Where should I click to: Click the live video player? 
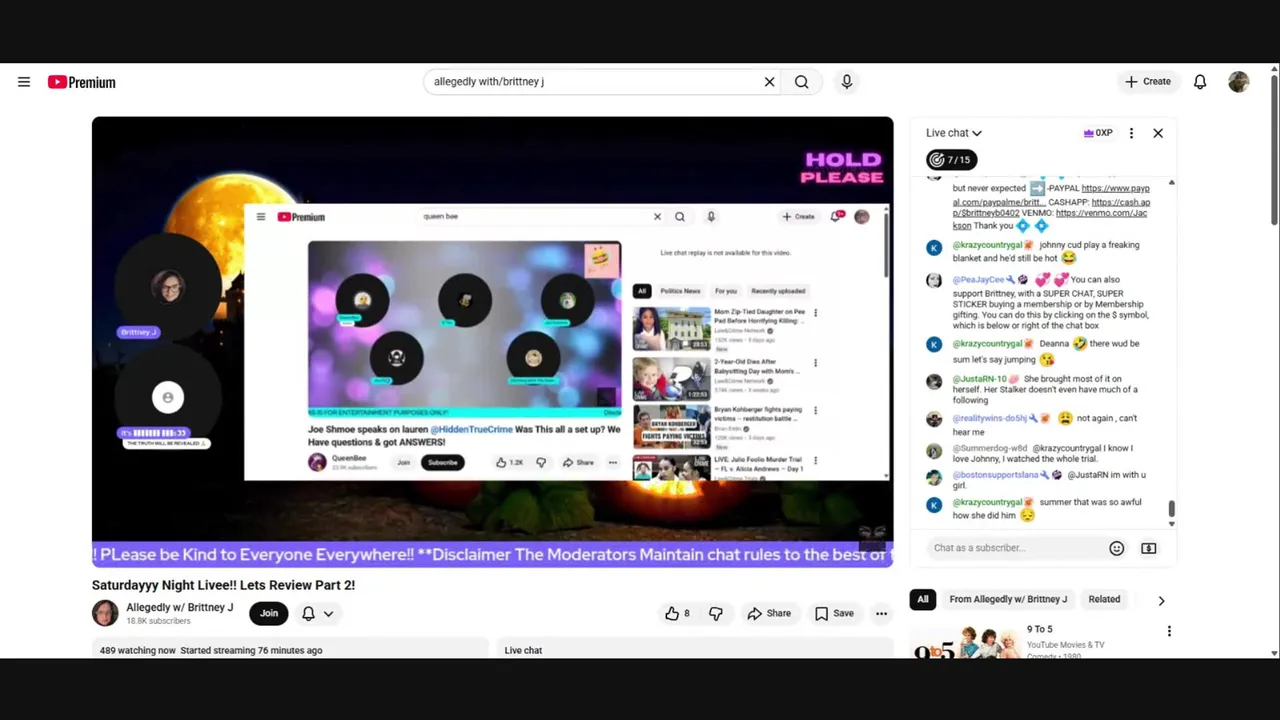point(492,341)
